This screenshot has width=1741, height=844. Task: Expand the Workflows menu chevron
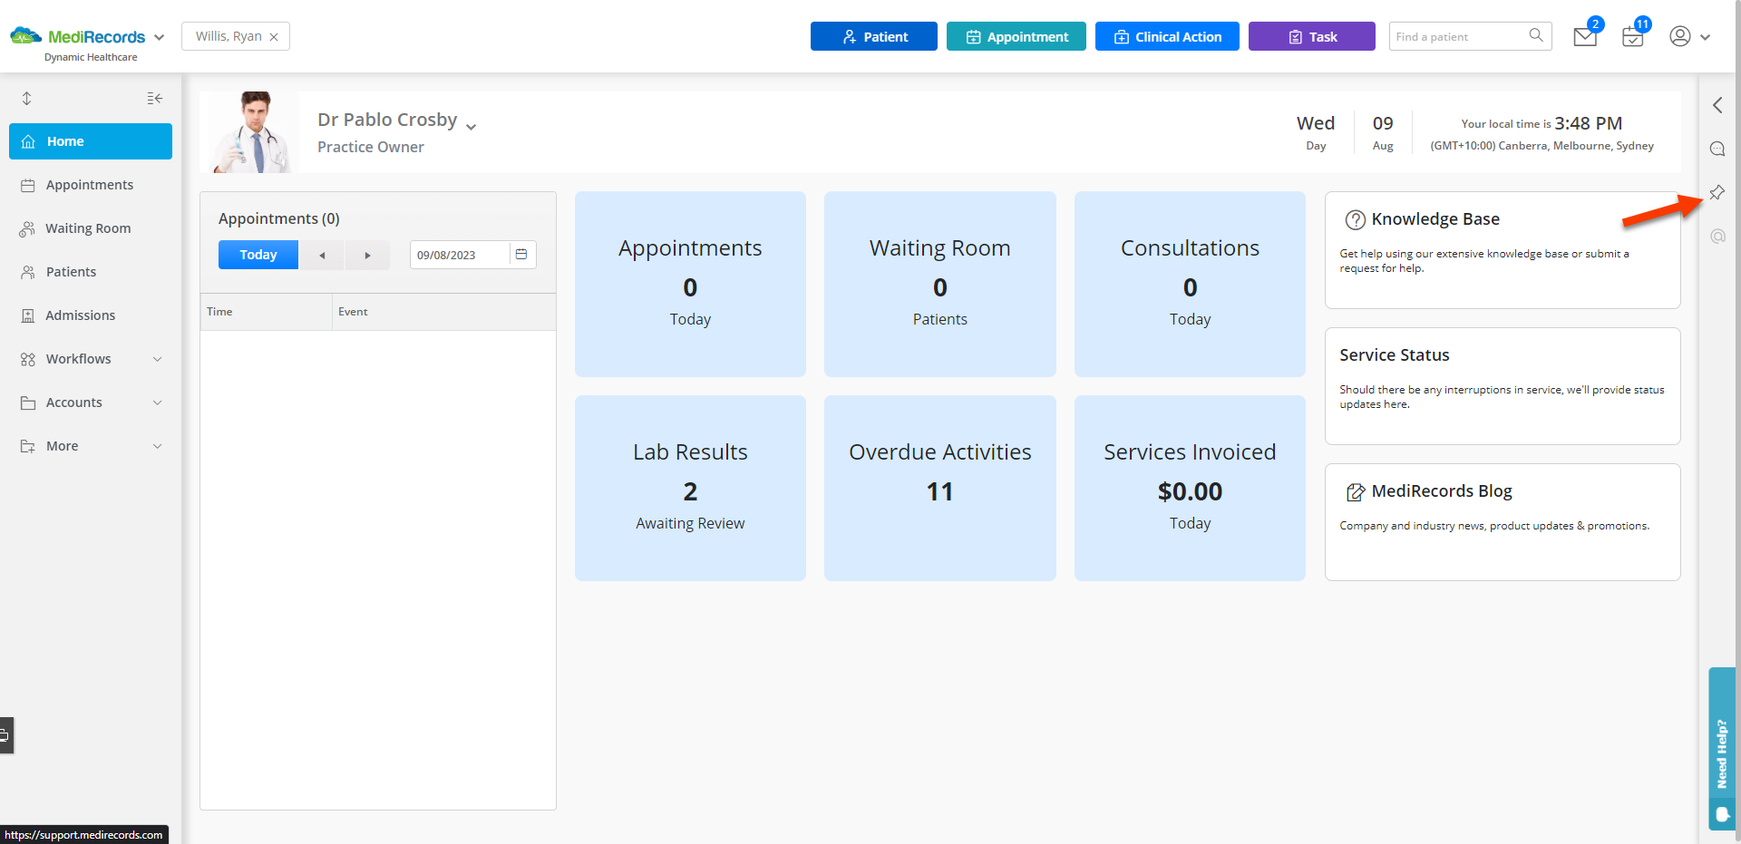click(157, 359)
